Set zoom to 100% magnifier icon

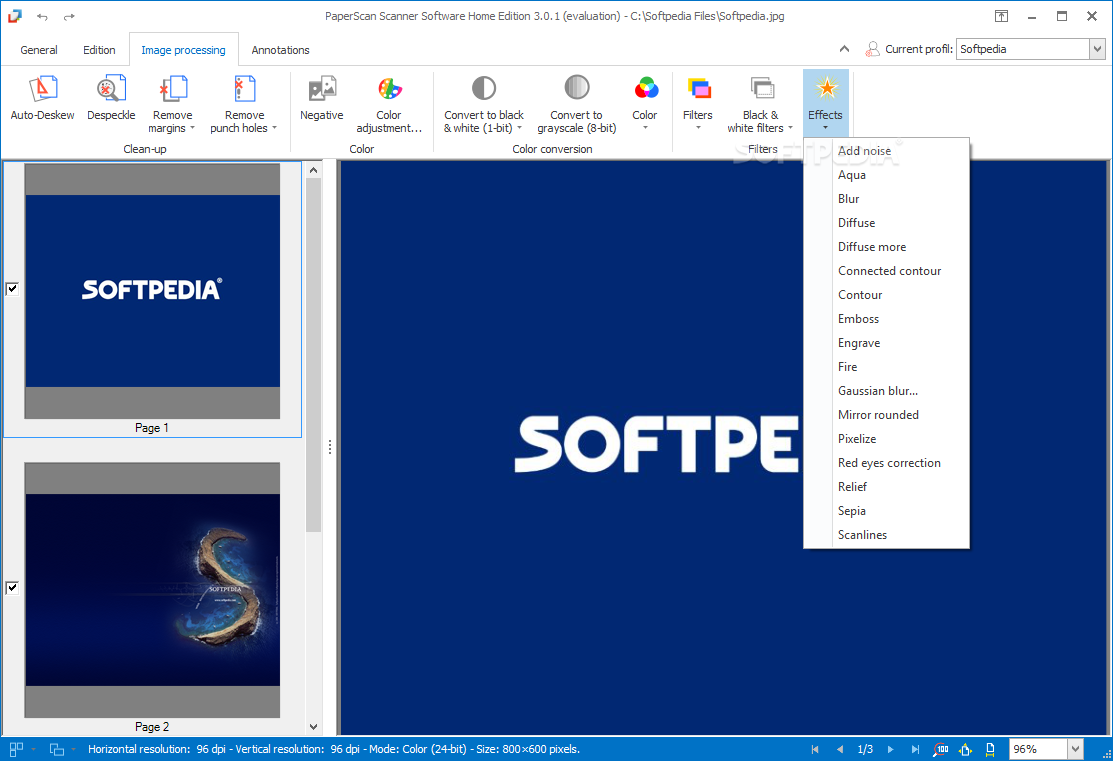[x=941, y=749]
